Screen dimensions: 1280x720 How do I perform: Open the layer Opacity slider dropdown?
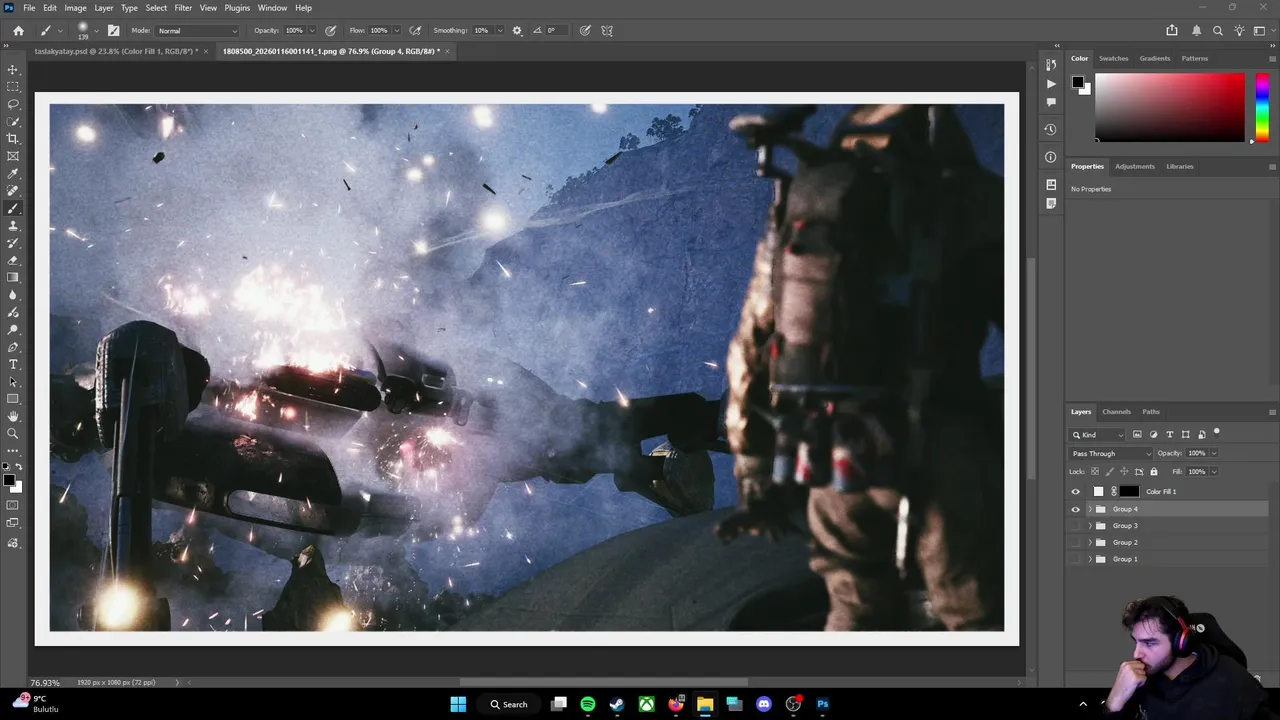[1214, 453]
